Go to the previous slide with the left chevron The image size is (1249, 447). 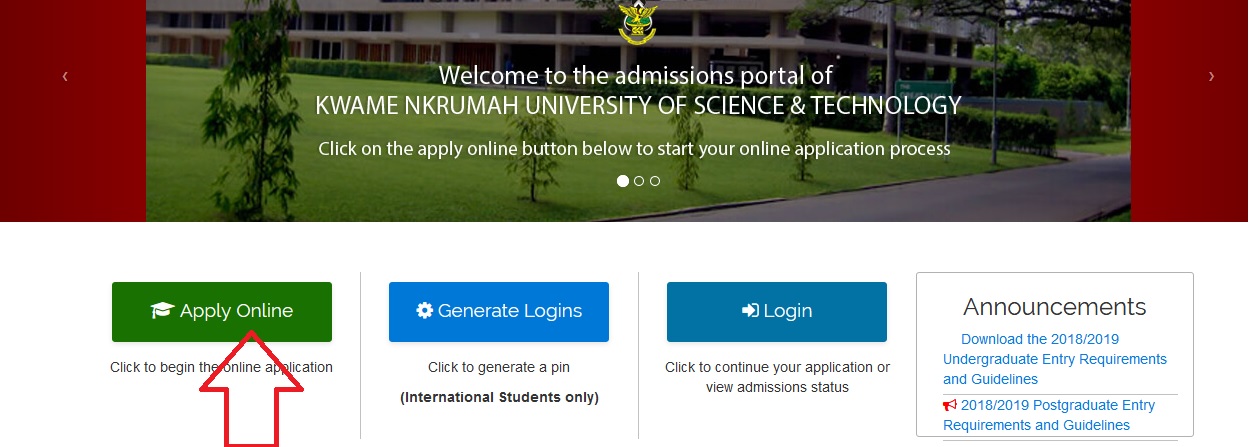[65, 76]
